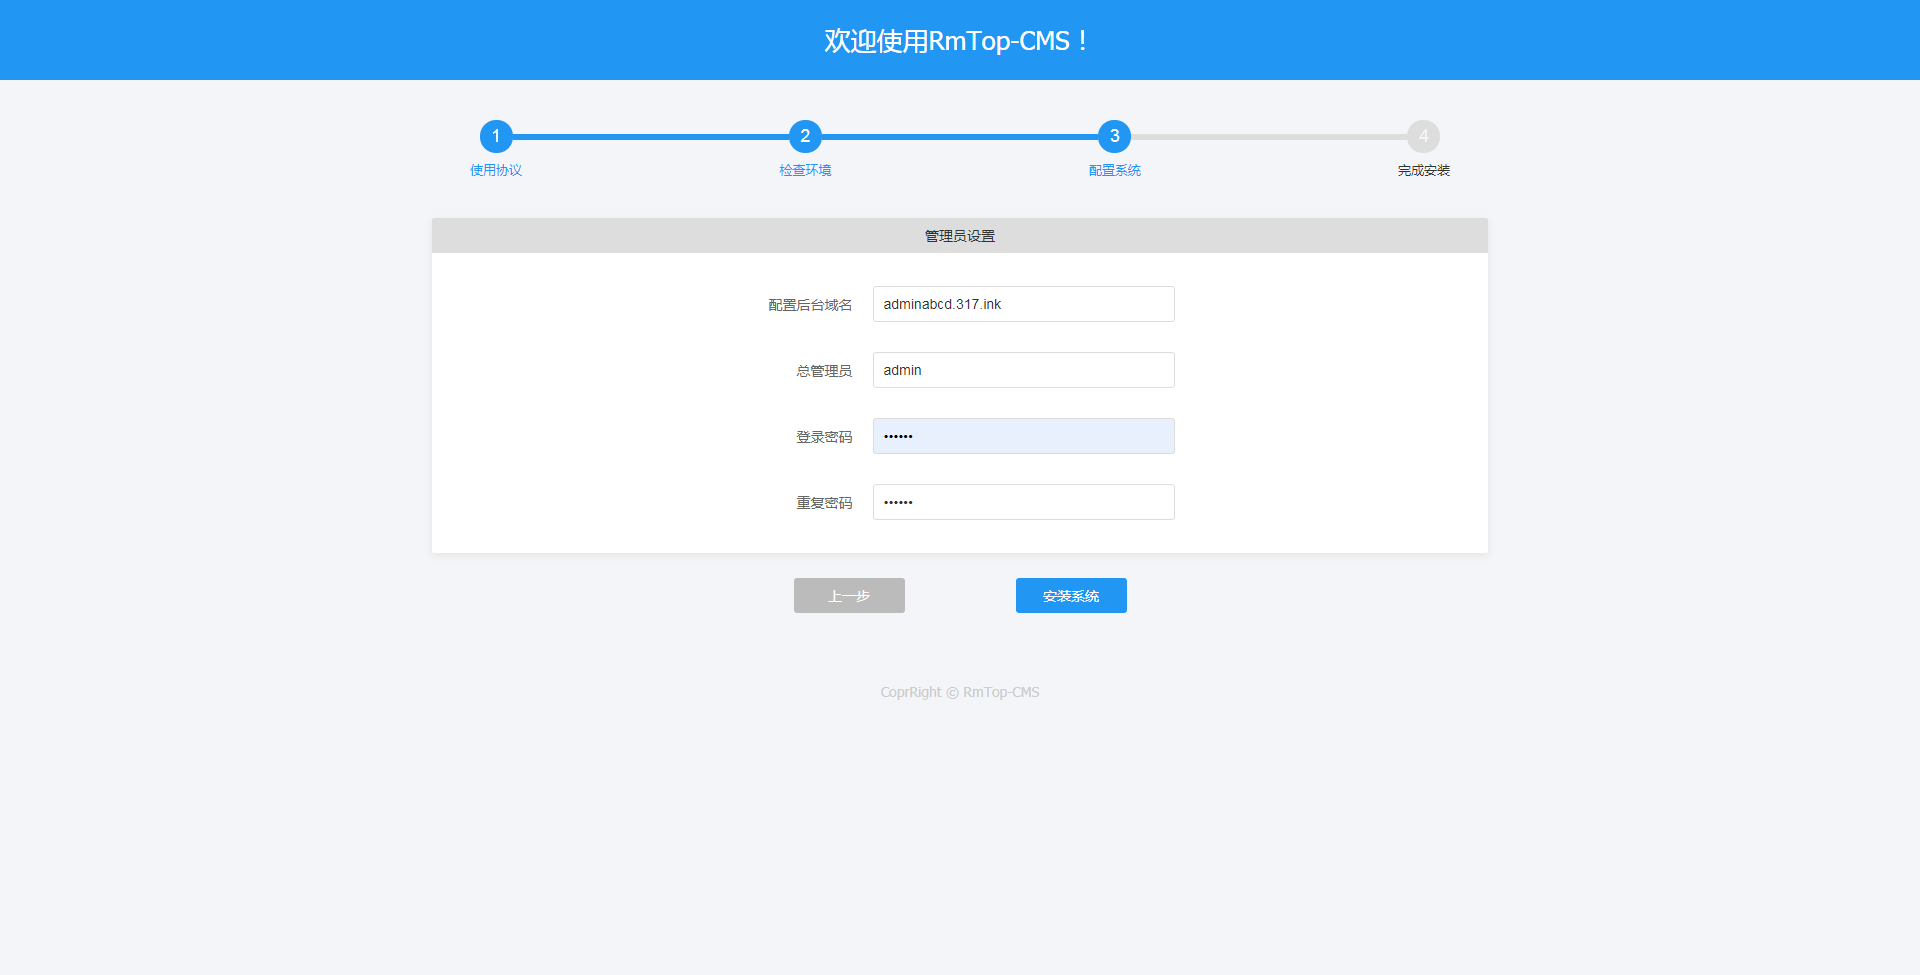Click the 管理员设置 panel header
The height and width of the screenshot is (975, 1920).
960,236
